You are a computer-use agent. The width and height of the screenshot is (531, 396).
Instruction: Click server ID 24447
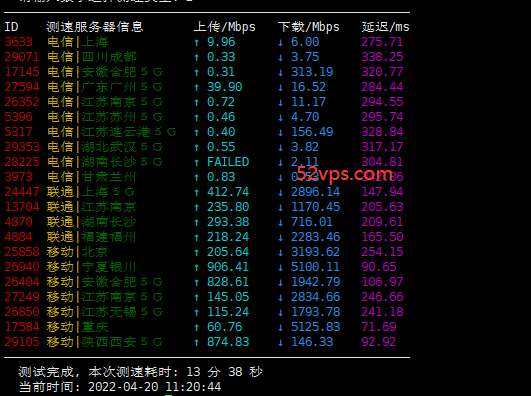tap(22, 192)
